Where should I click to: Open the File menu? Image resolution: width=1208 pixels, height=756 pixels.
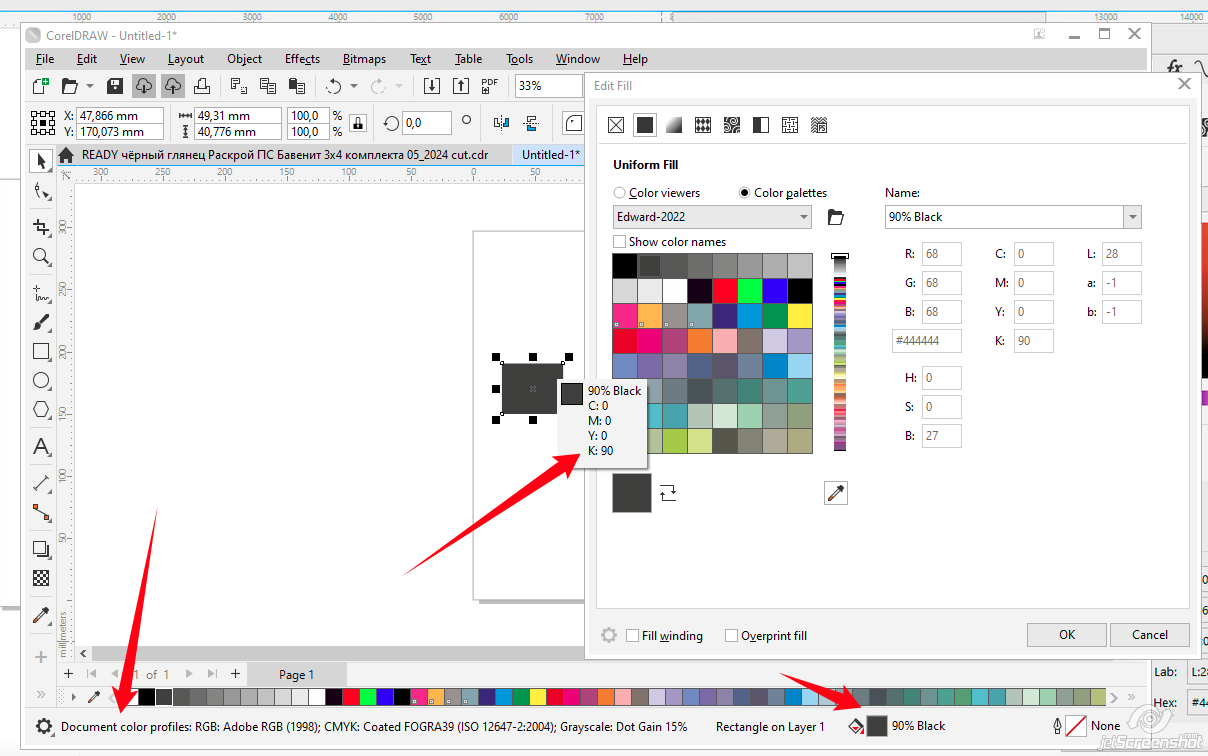tap(45, 59)
